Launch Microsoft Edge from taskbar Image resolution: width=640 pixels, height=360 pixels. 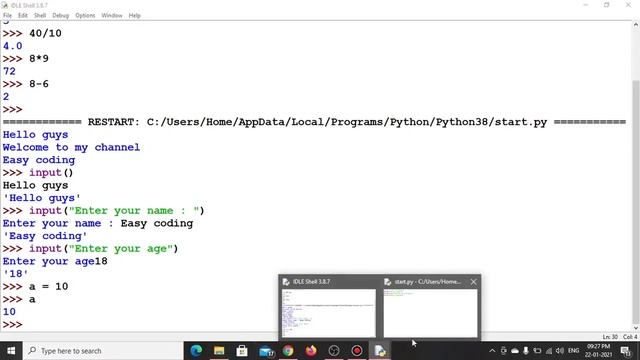point(196,351)
